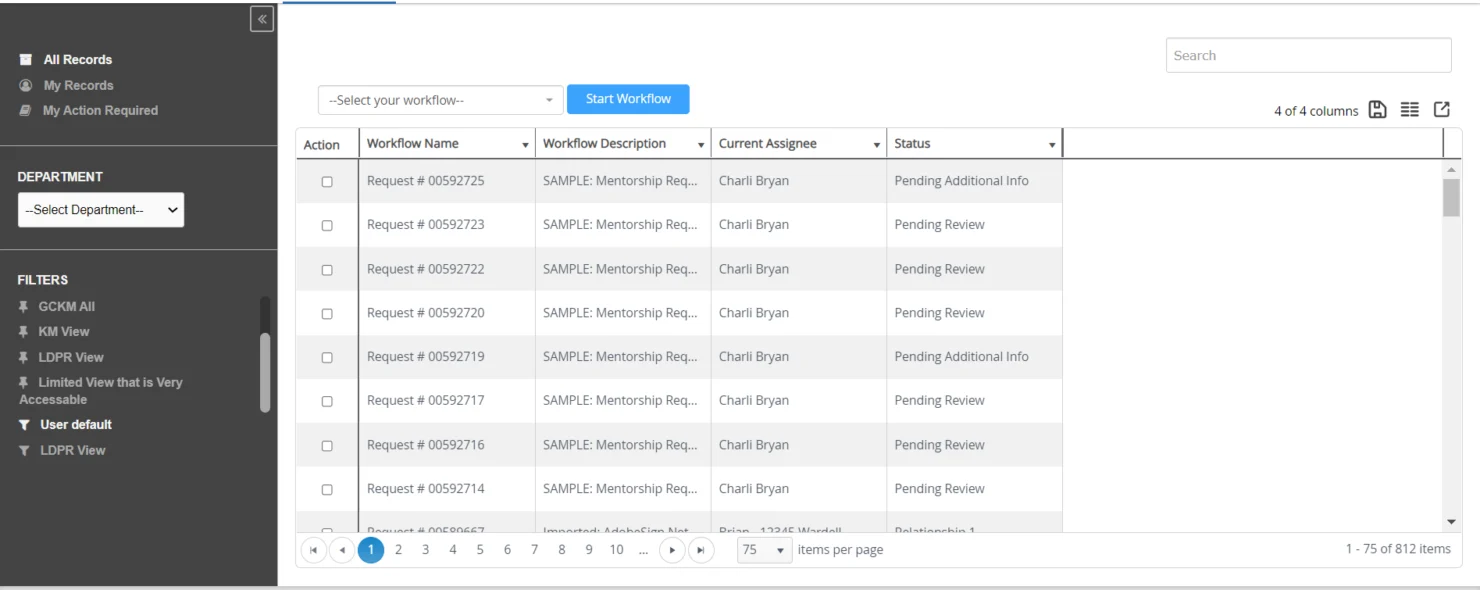
Task: Click the pin icon beside GCKM All
Action: (24, 306)
